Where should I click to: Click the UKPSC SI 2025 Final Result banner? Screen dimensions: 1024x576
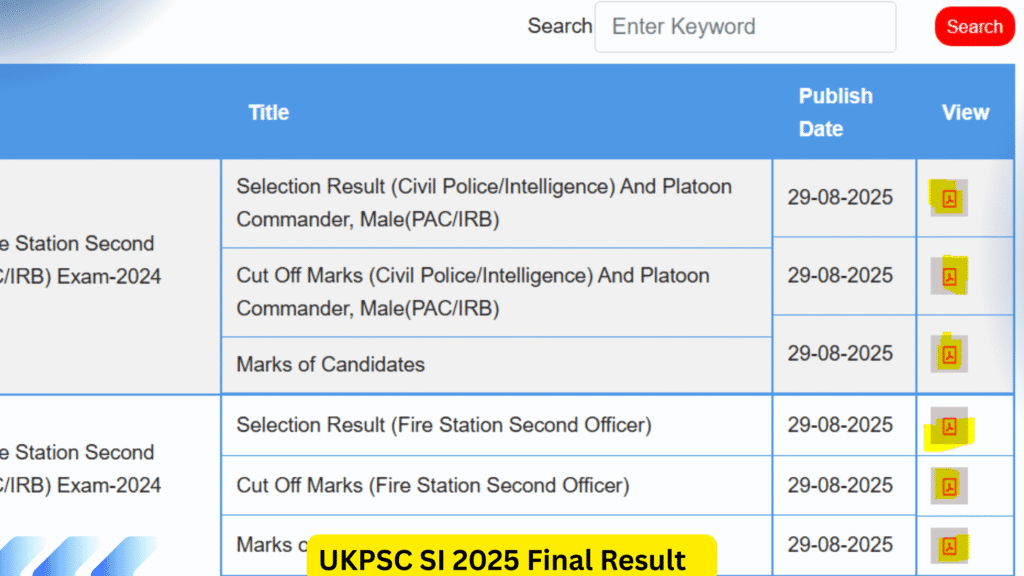click(511, 558)
